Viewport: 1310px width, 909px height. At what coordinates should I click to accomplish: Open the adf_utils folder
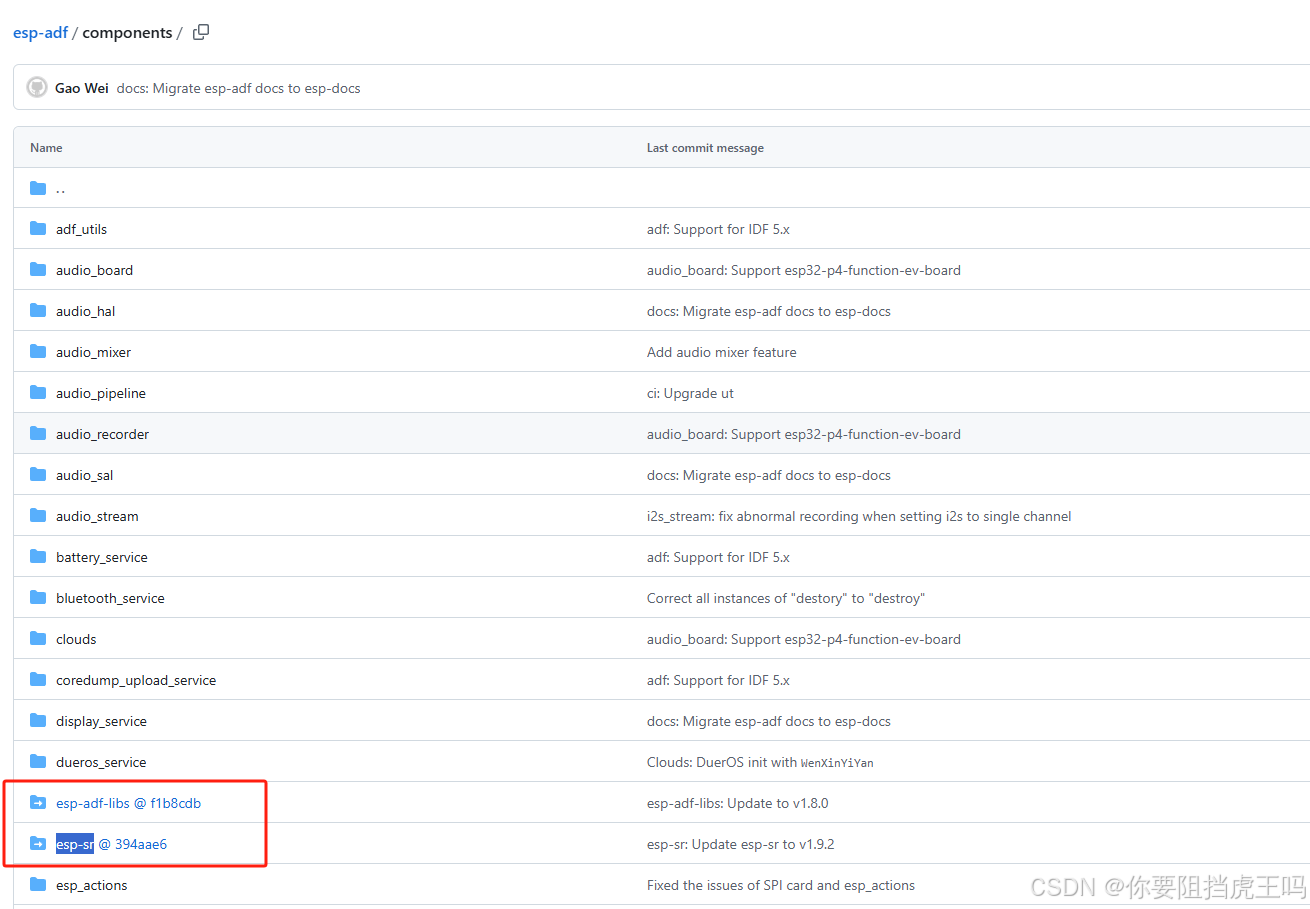point(81,229)
